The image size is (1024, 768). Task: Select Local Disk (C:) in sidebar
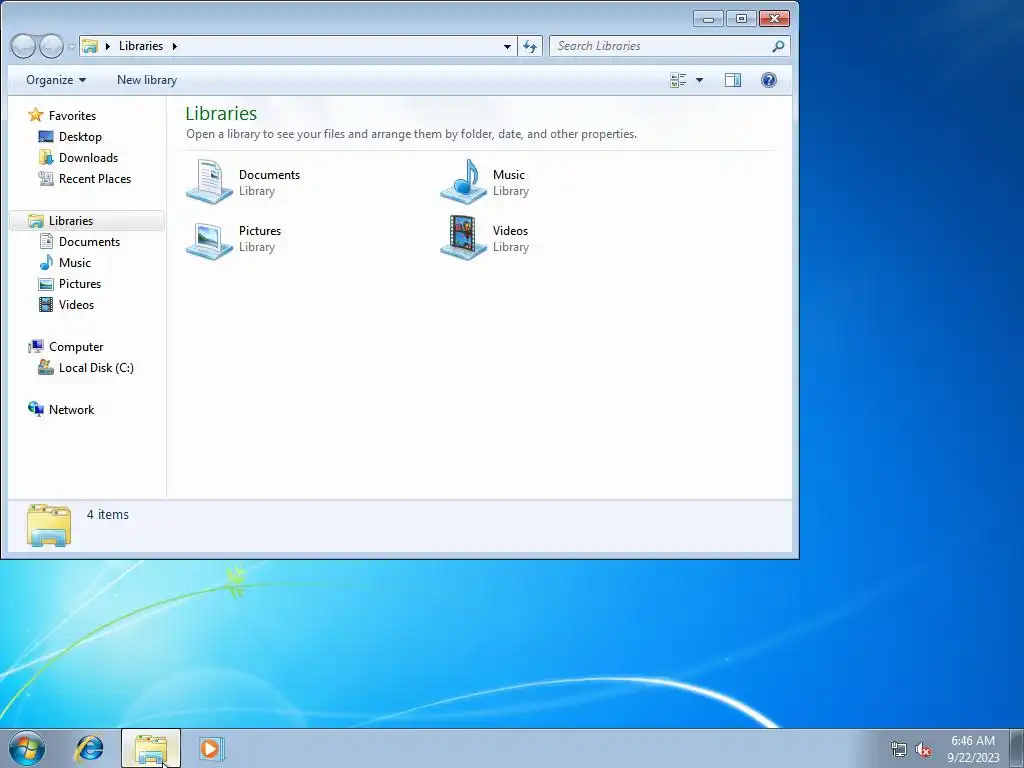pyautogui.click(x=95, y=368)
